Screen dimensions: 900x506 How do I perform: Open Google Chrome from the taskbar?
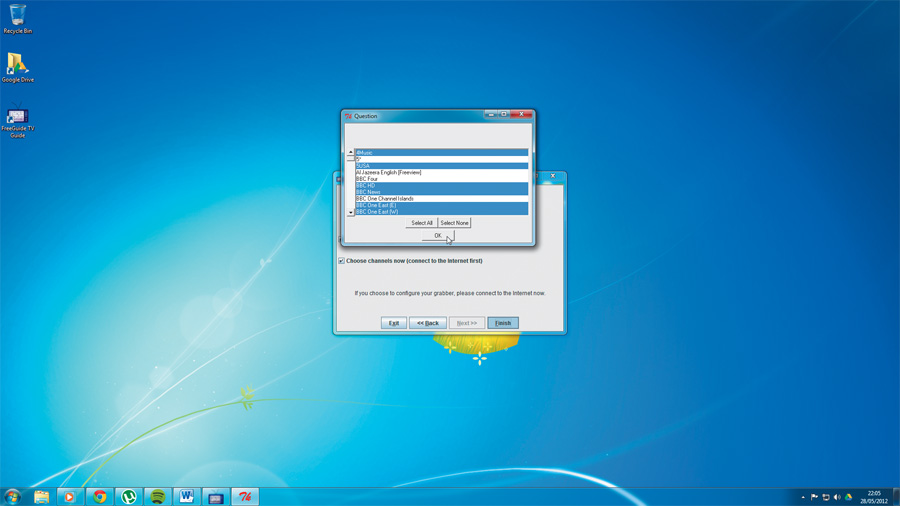click(x=99, y=496)
